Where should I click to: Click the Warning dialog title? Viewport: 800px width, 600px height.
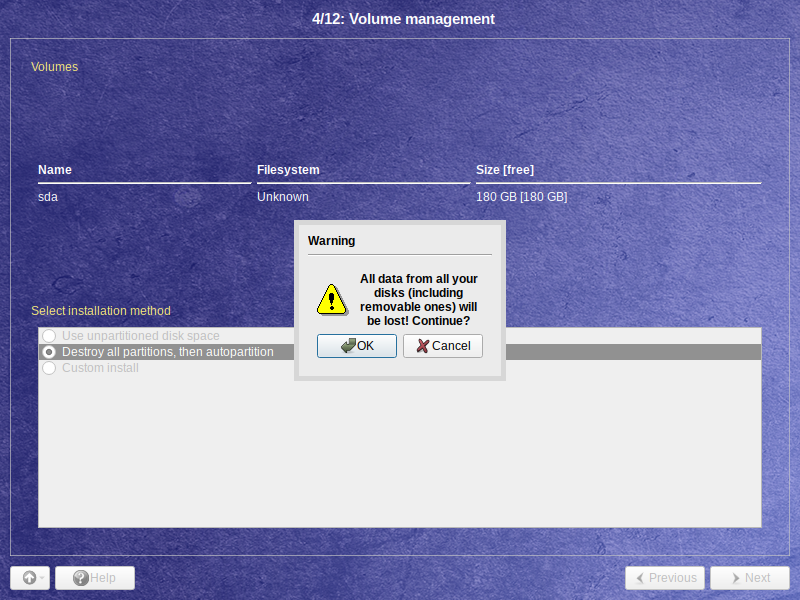pos(332,241)
